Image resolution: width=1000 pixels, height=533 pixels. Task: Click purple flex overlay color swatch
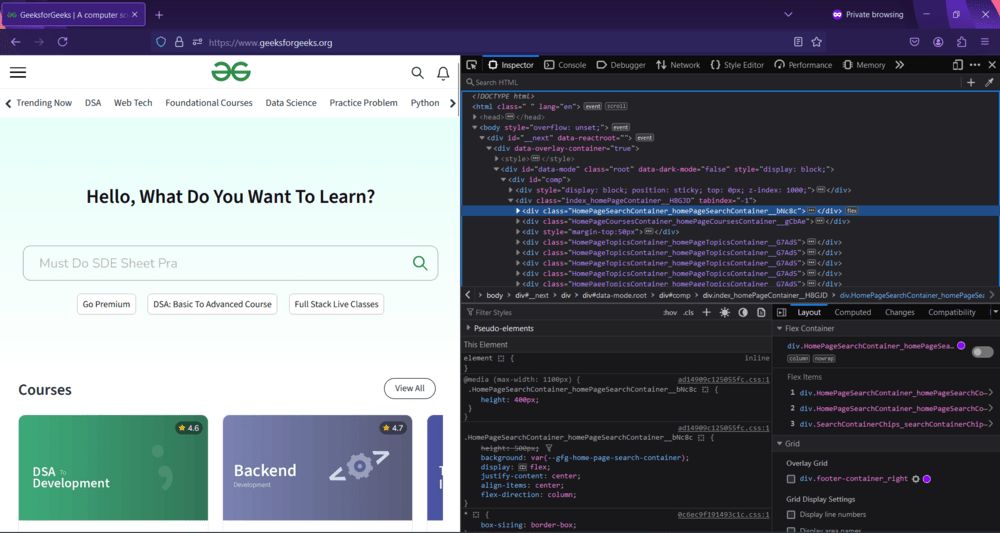tap(961, 346)
